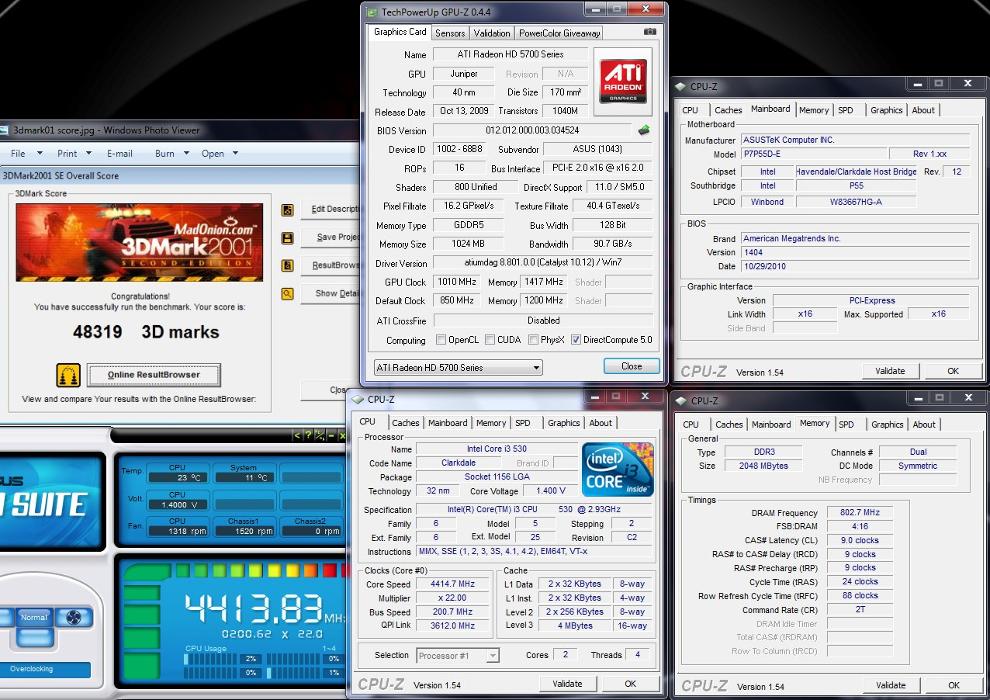Click the BIOS Version field in GPU-Z
990x700 pixels.
(532, 130)
